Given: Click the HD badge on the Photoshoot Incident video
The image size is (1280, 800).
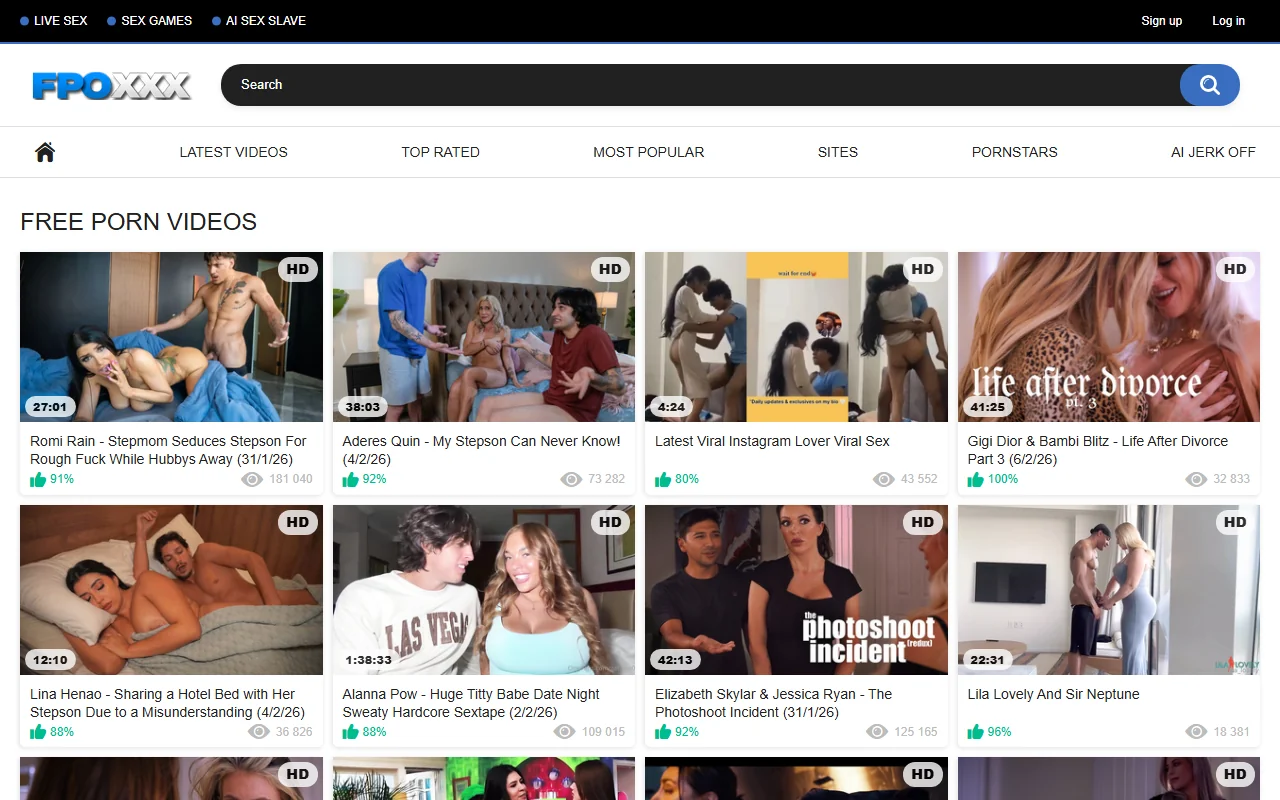Looking at the screenshot, I should pyautogui.click(x=922, y=521).
